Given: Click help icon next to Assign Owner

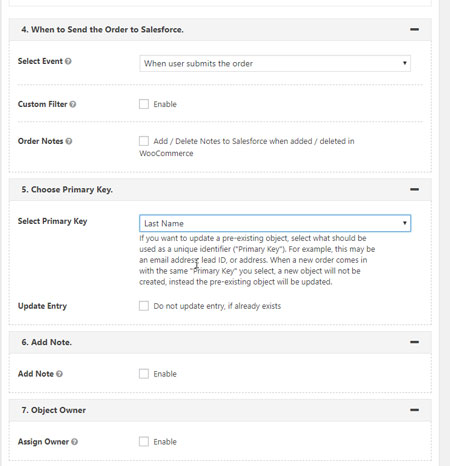Looking at the screenshot, I should point(75,442).
